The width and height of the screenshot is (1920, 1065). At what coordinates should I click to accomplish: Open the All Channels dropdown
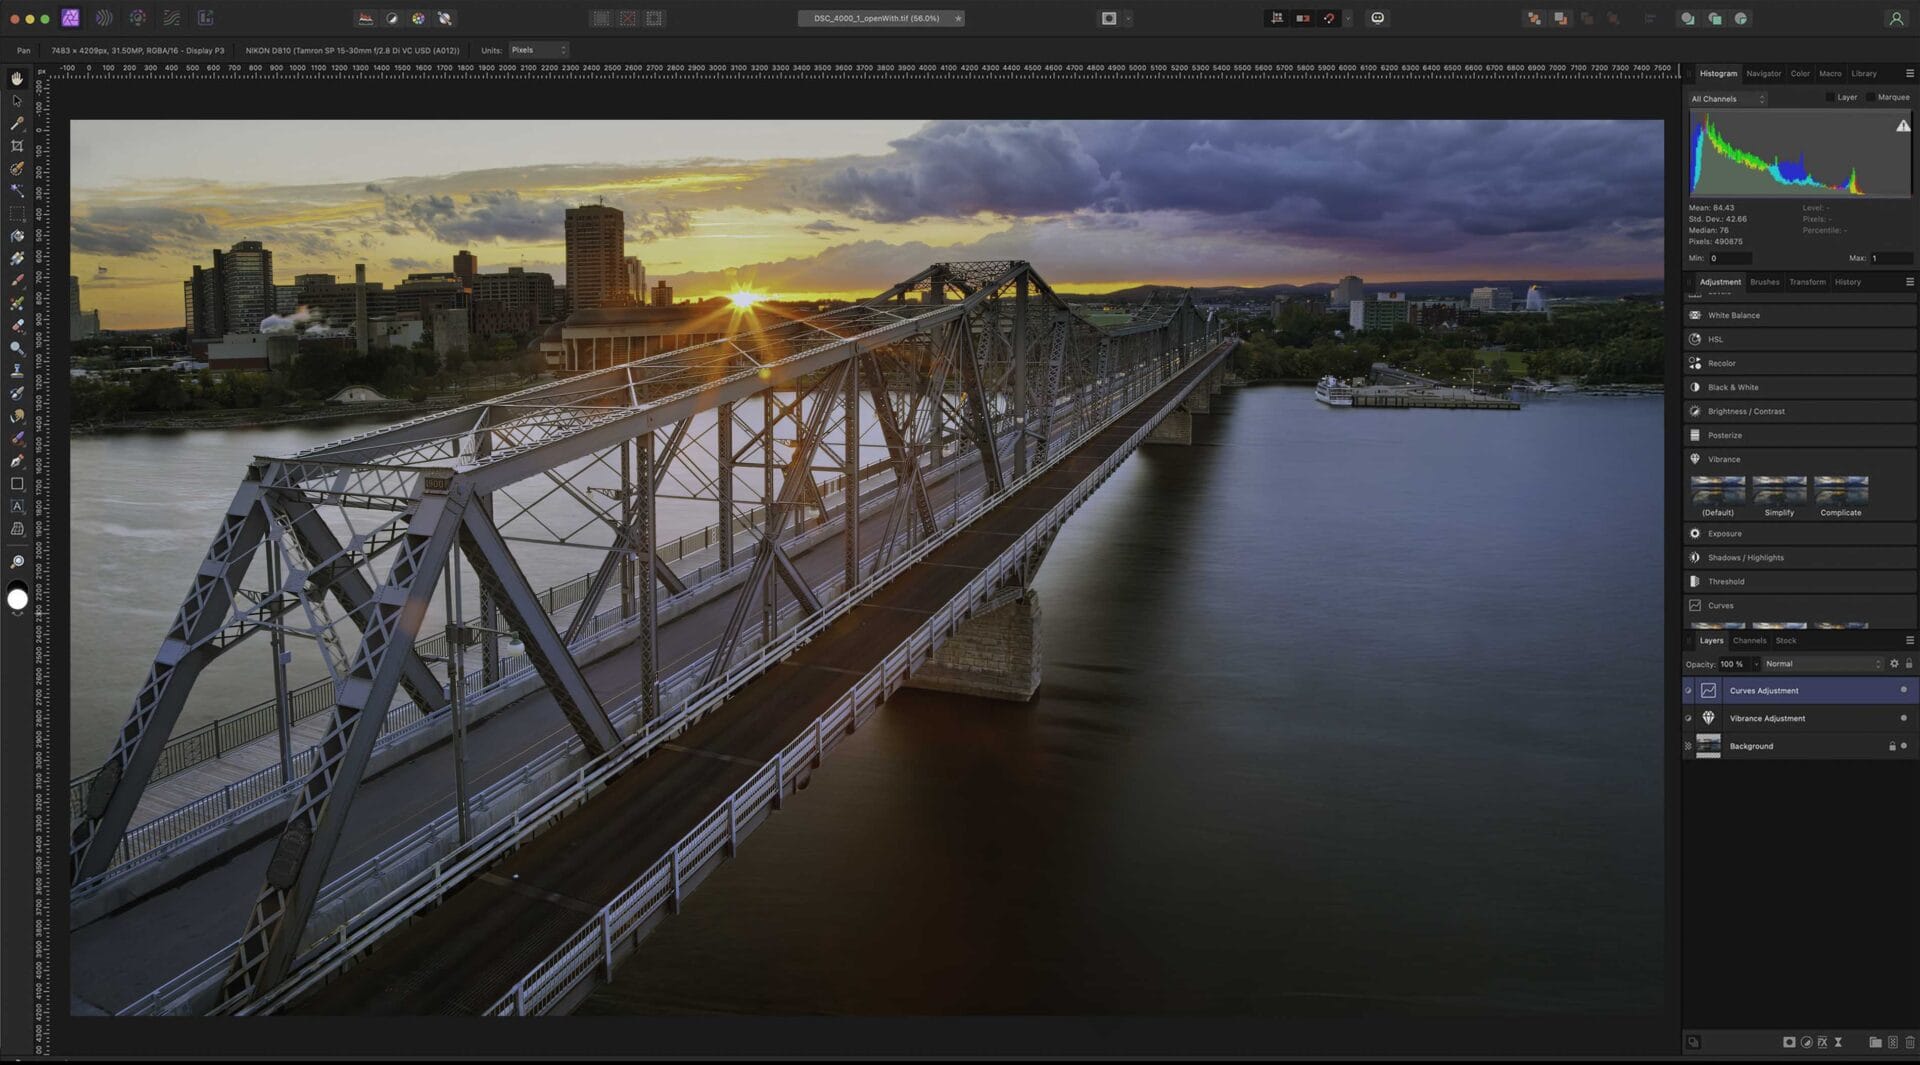1727,98
